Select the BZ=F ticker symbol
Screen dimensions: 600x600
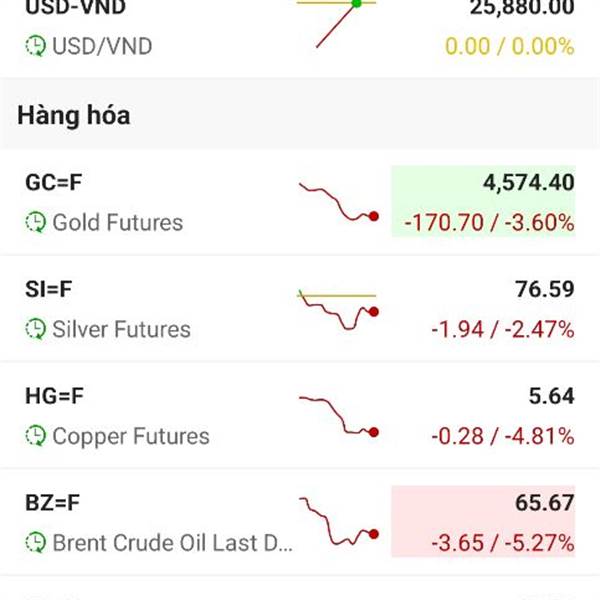click(x=53, y=503)
